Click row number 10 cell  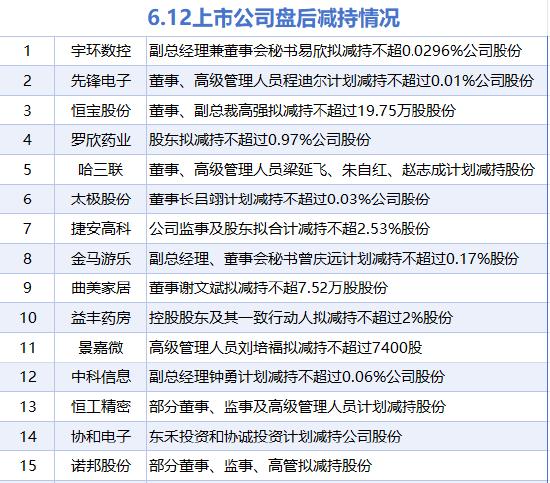27,317
